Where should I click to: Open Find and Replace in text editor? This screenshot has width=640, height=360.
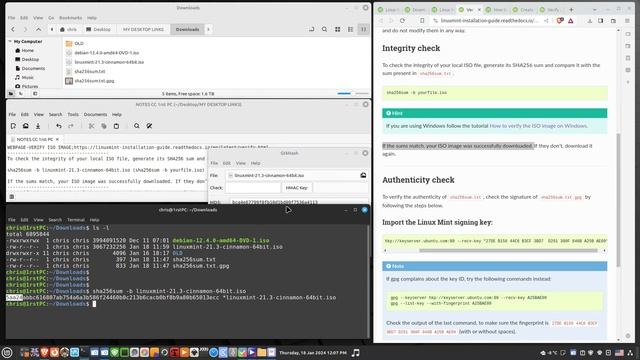coord(149,126)
